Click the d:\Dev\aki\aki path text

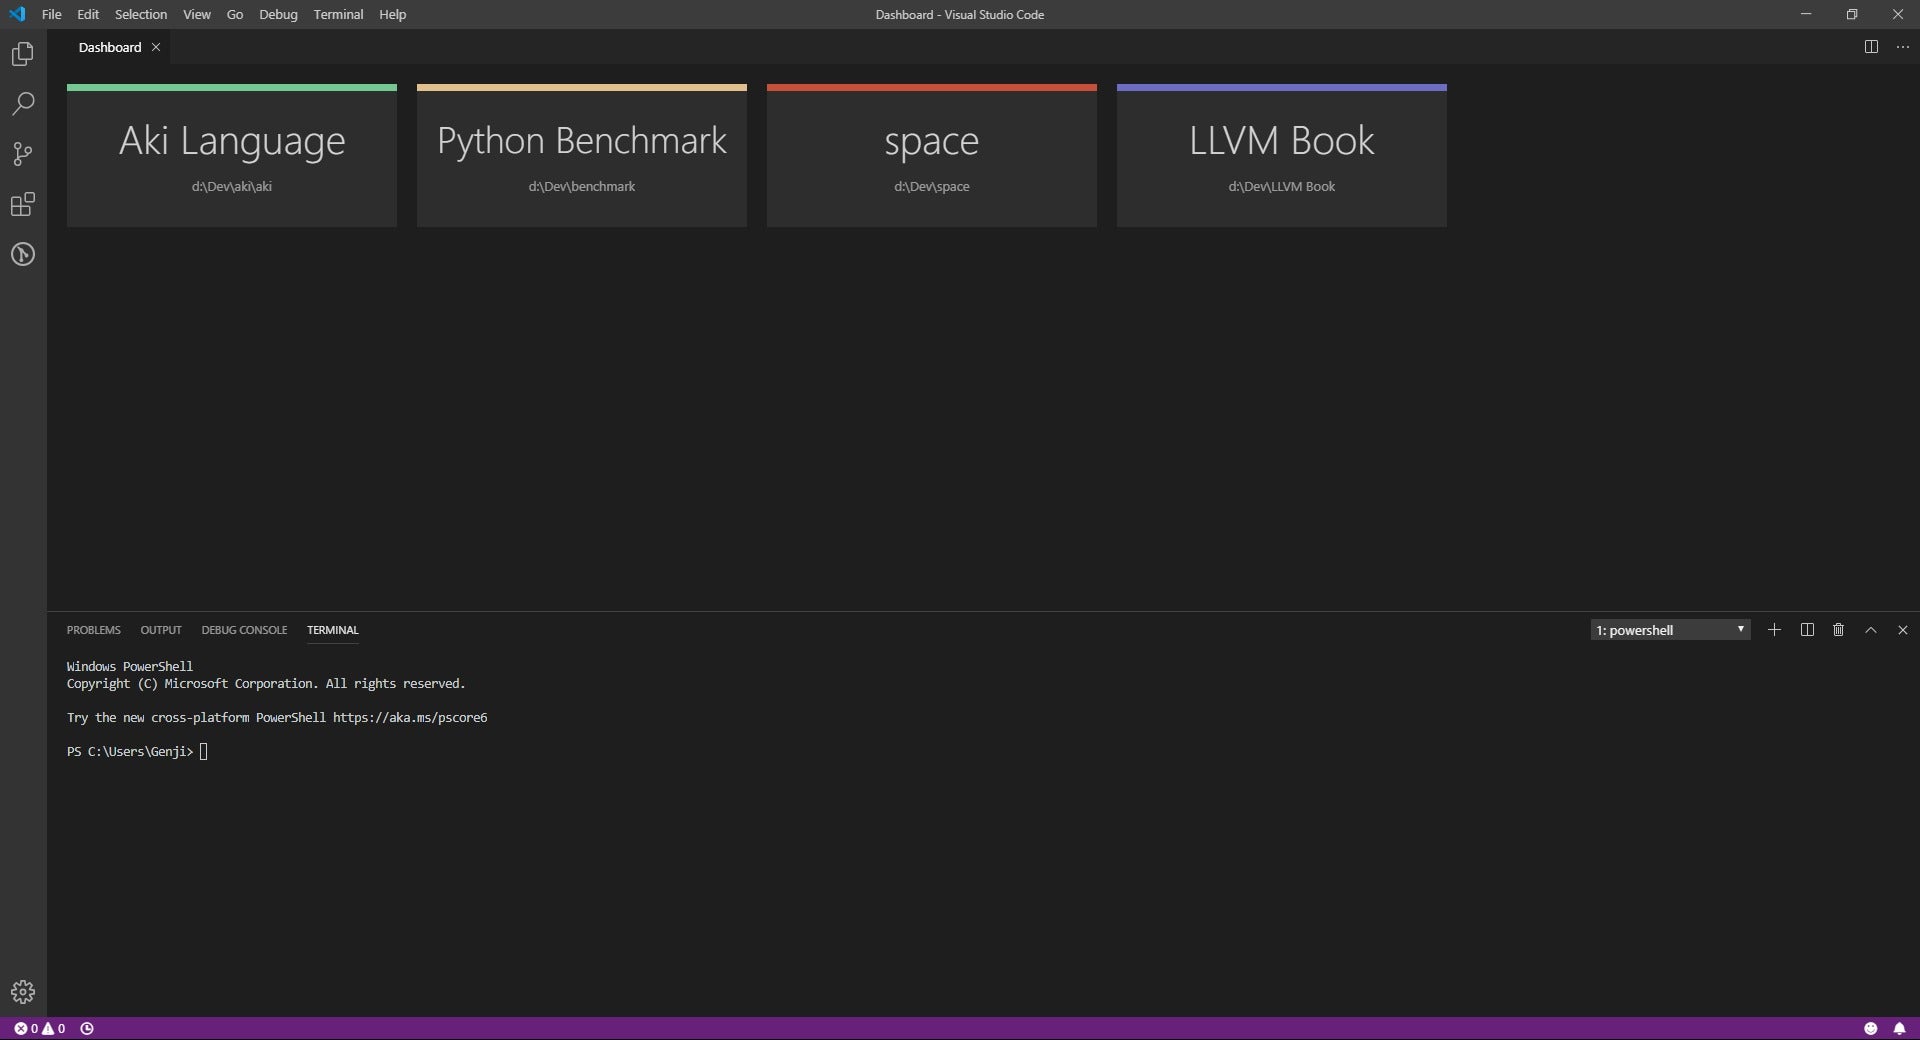pos(232,187)
